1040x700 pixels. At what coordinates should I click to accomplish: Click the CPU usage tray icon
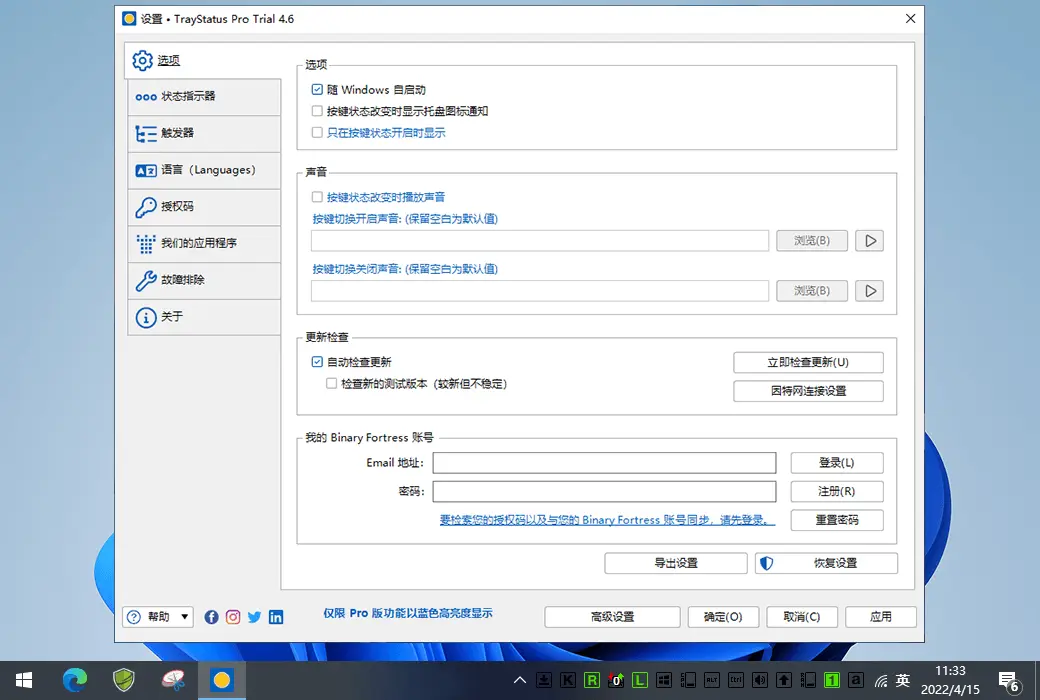[x=688, y=680]
